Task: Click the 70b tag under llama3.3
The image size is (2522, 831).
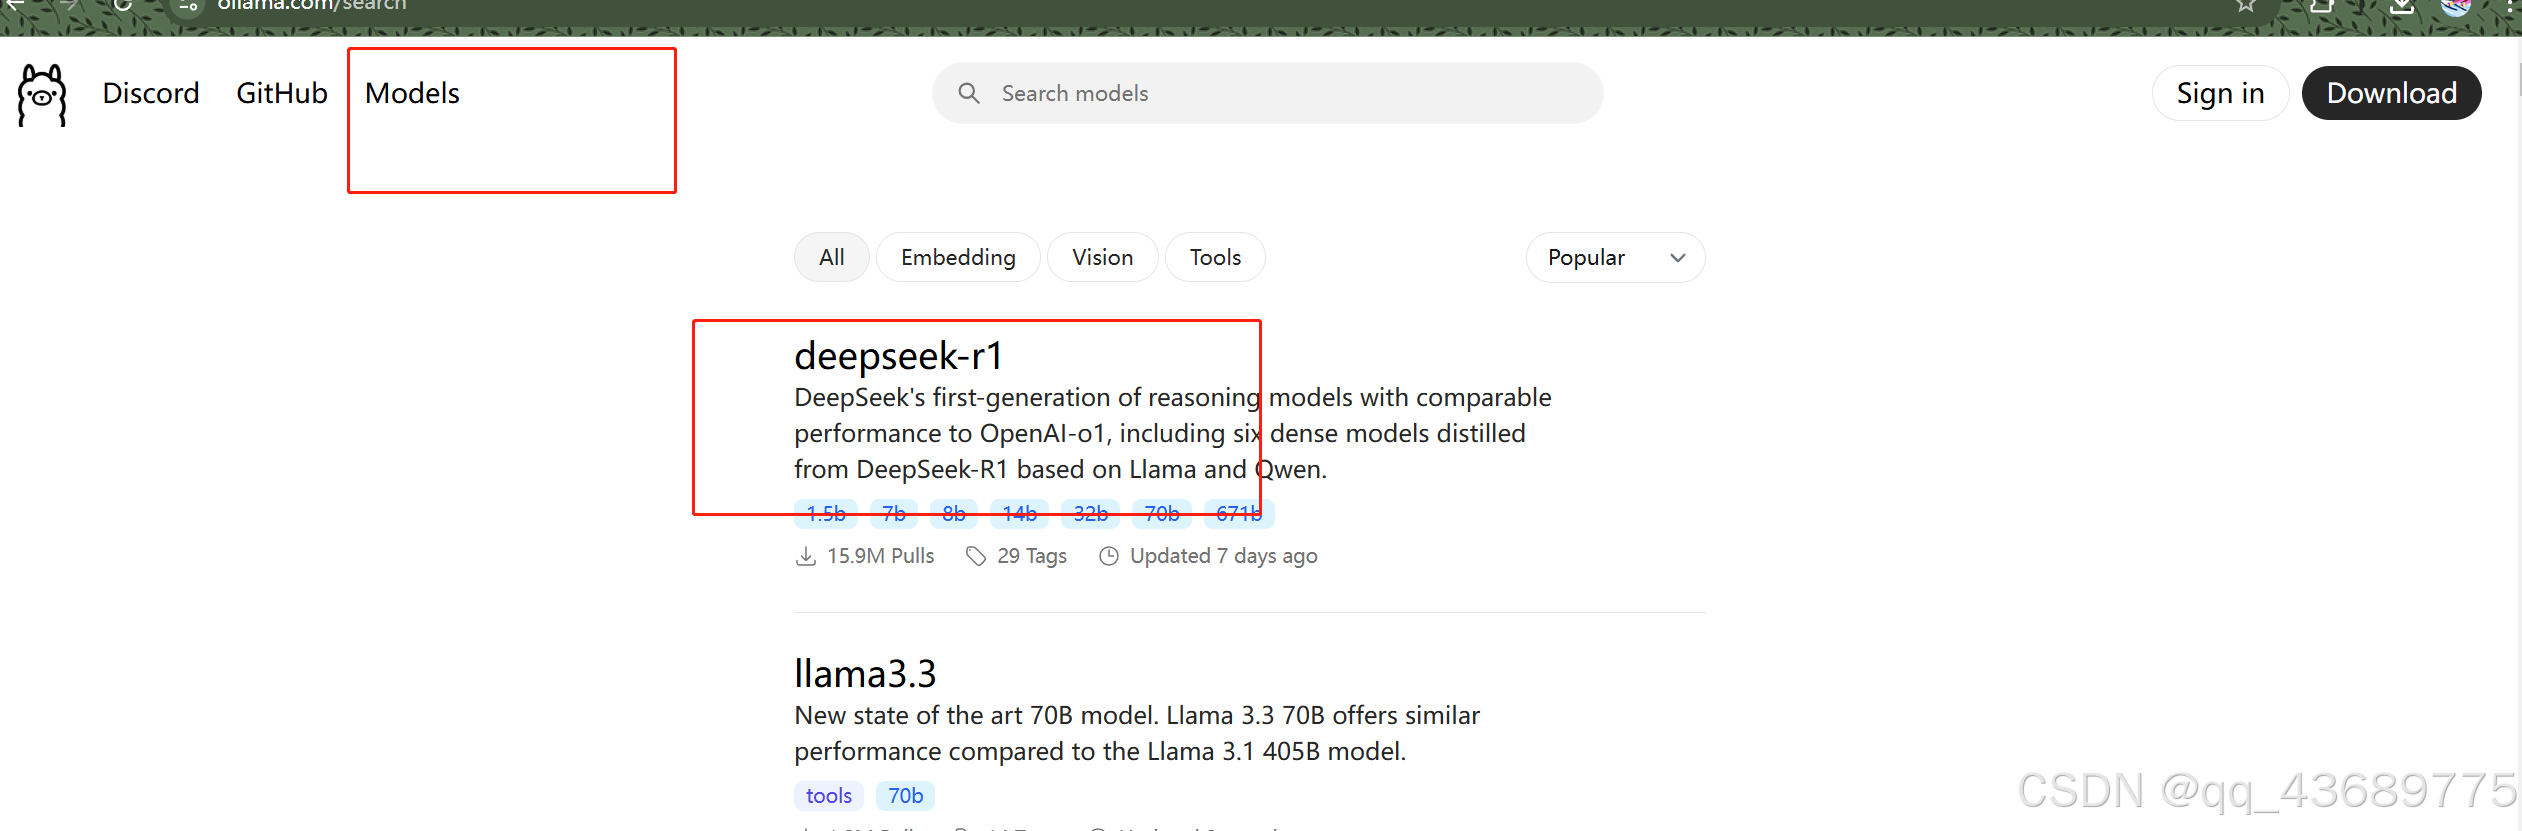Action: 906,796
